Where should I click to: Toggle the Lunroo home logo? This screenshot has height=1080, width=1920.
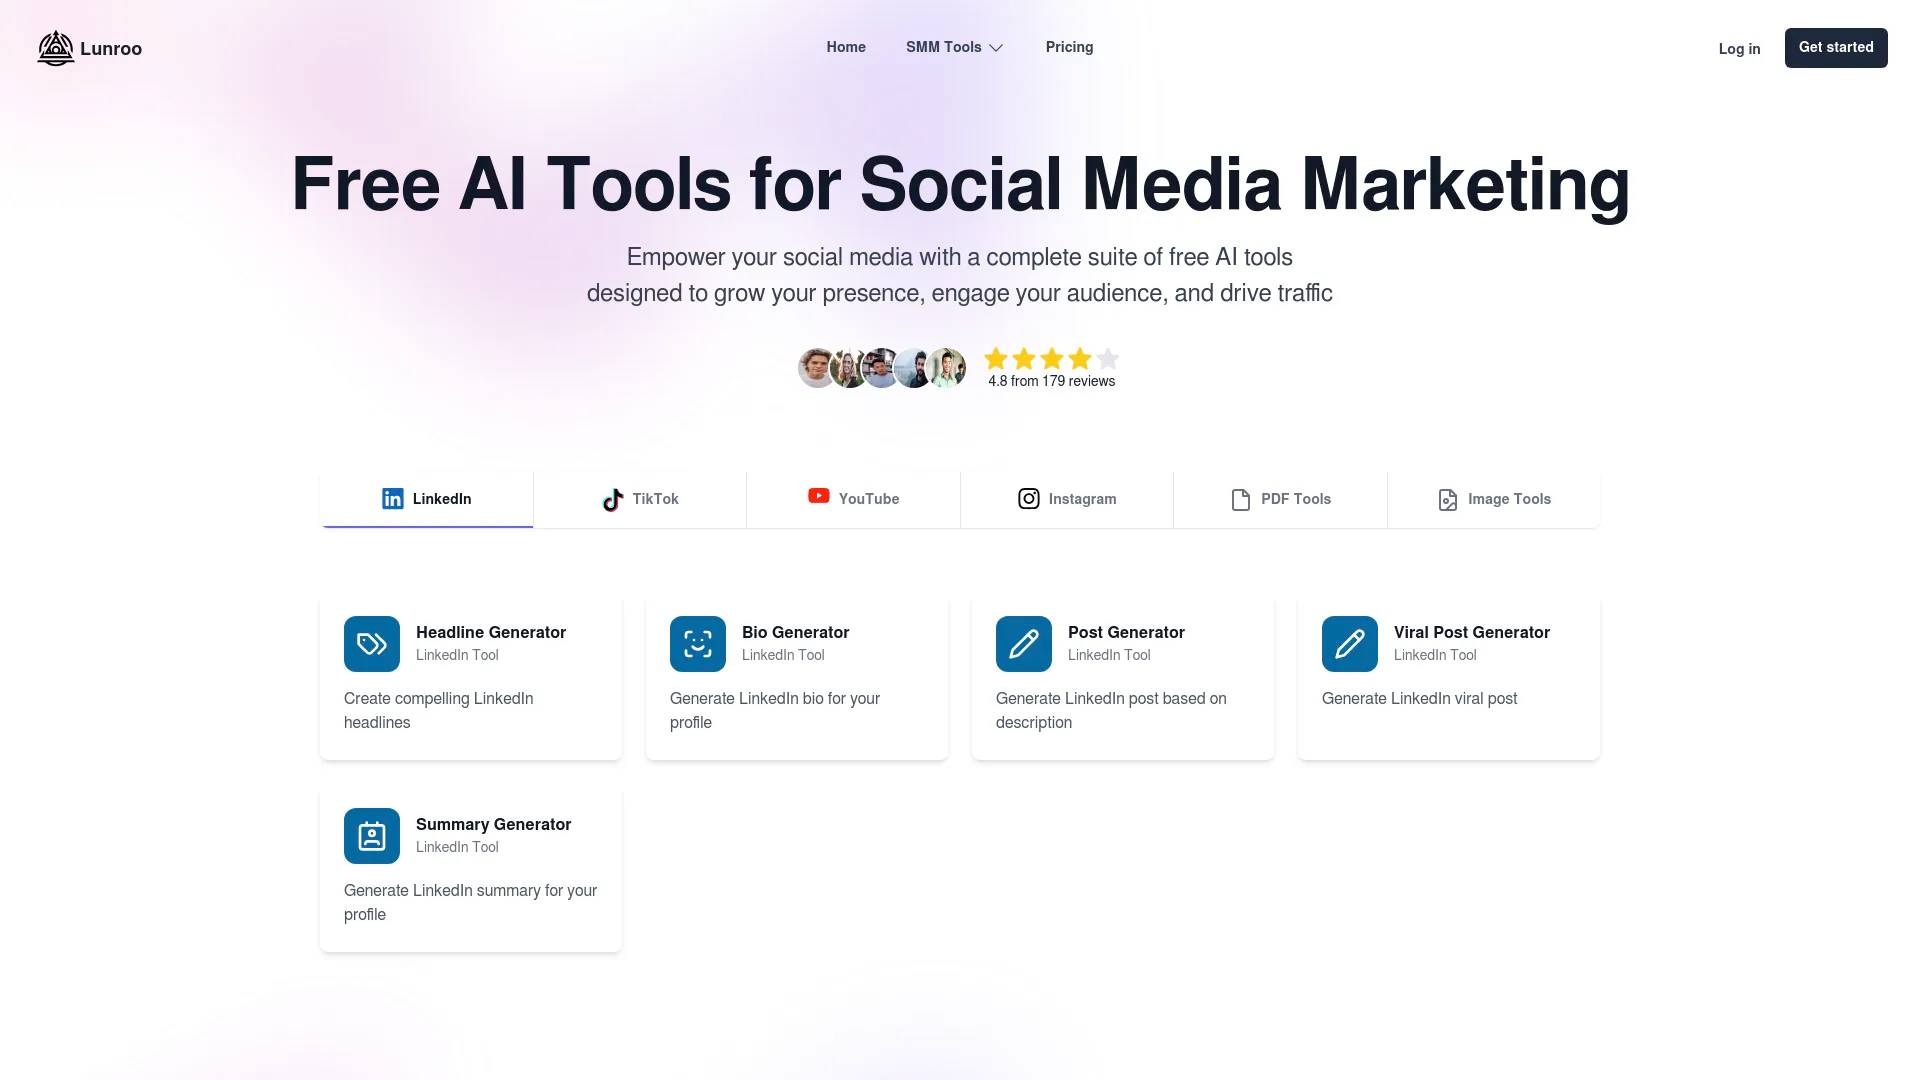(x=88, y=47)
